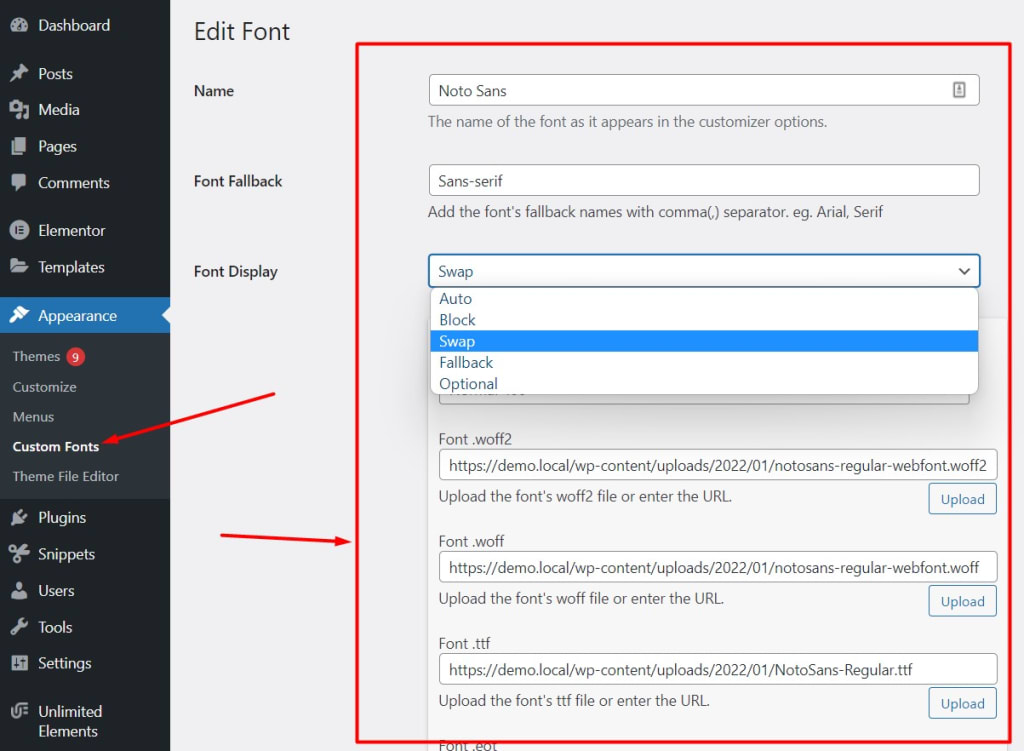Click the Tools wrench icon
Image resolution: width=1024 pixels, height=751 pixels.
20,627
